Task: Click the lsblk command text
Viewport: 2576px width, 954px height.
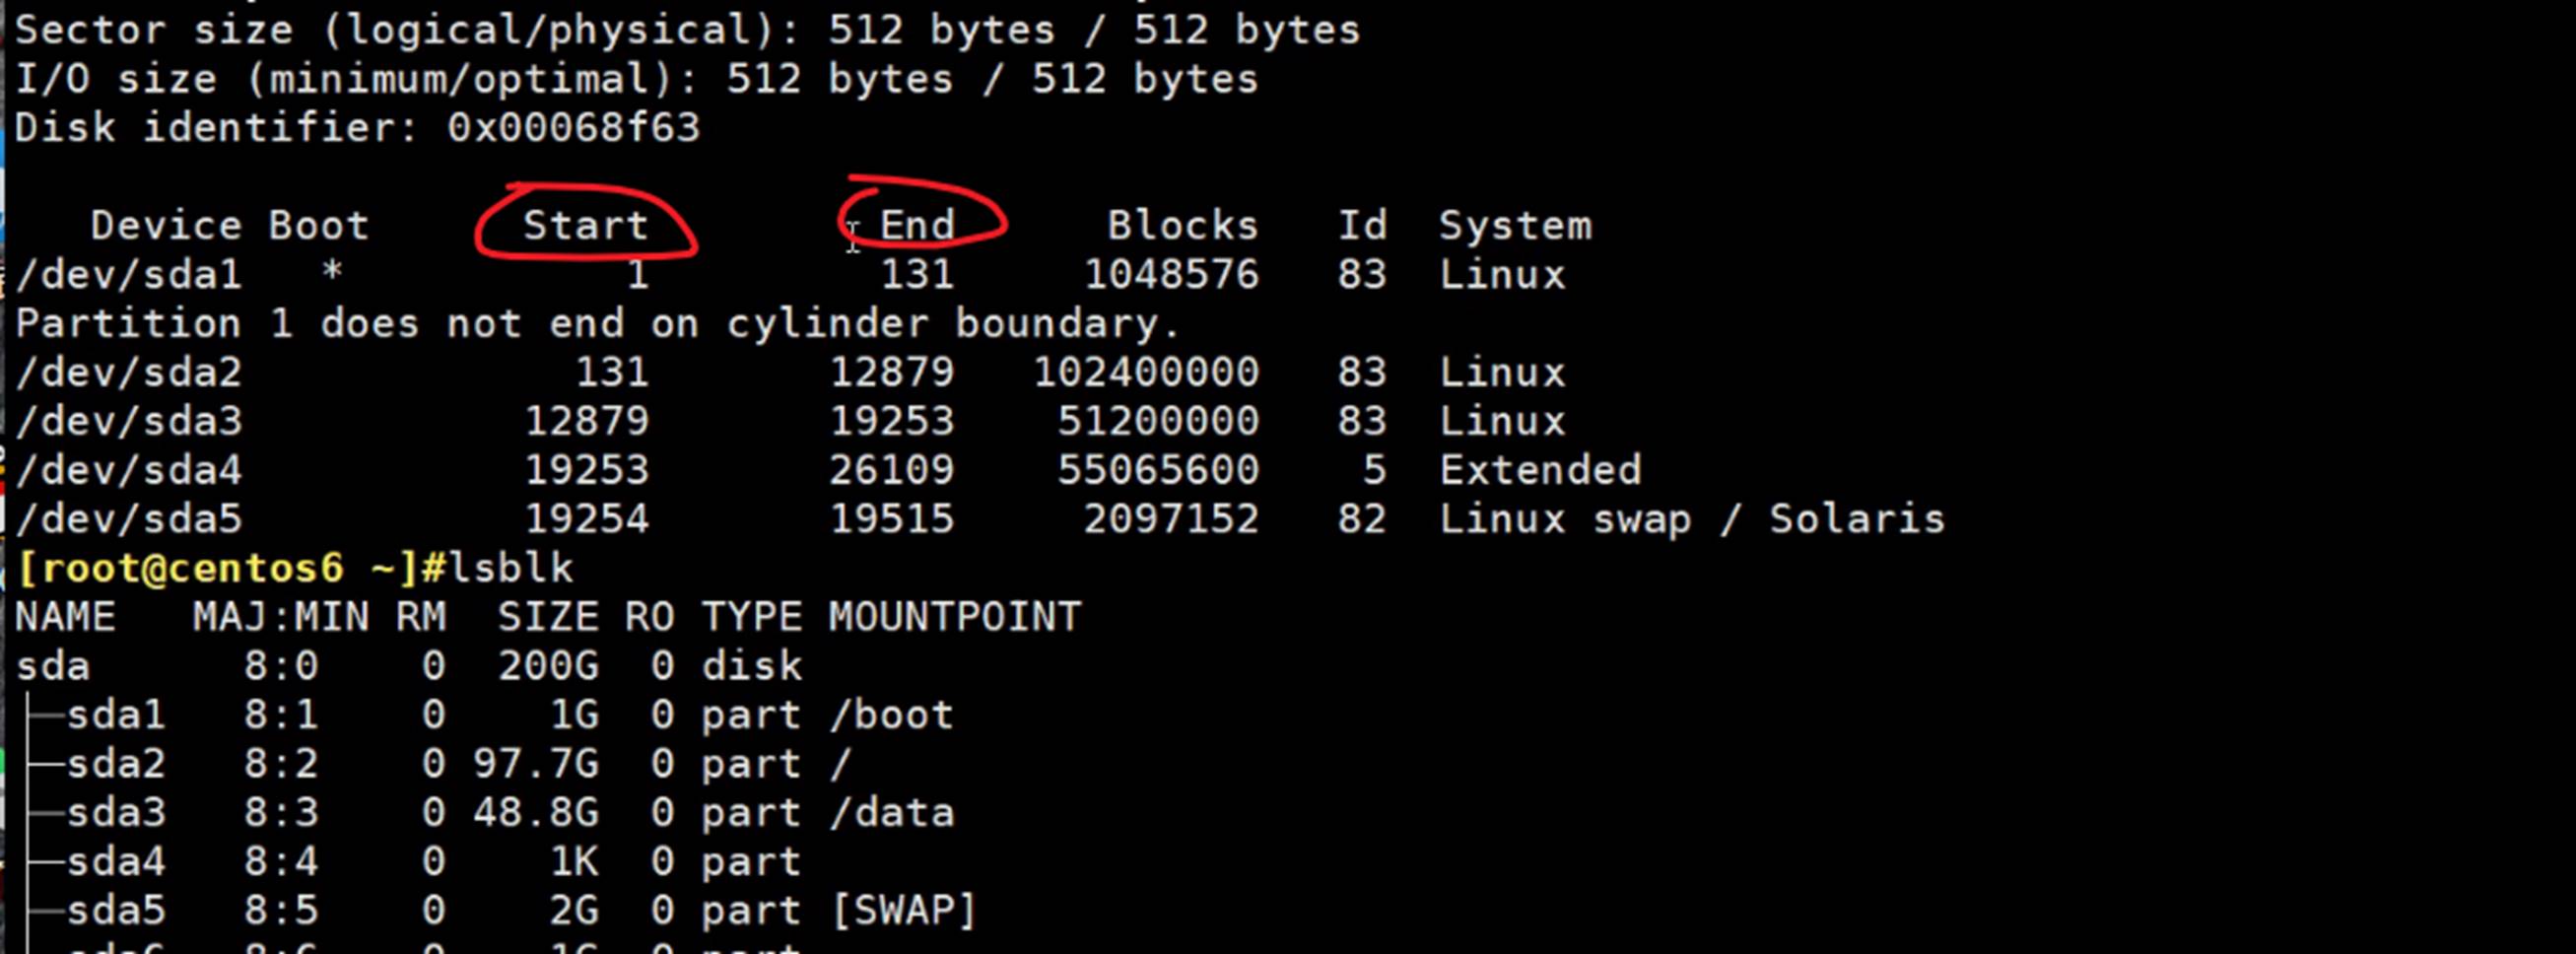Action: click(x=511, y=568)
